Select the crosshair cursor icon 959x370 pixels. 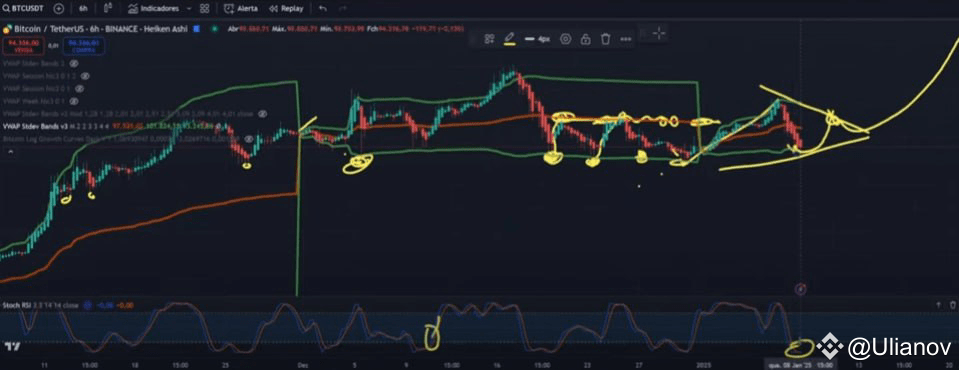click(x=659, y=33)
